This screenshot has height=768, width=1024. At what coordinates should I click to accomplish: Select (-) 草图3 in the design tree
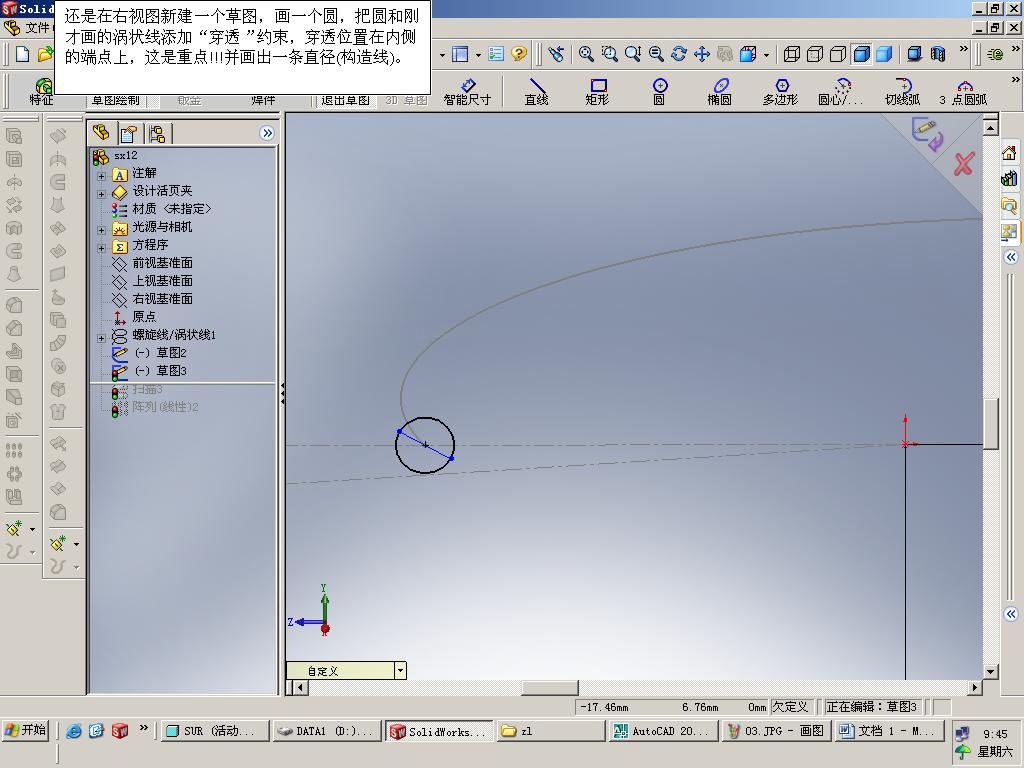[160, 370]
